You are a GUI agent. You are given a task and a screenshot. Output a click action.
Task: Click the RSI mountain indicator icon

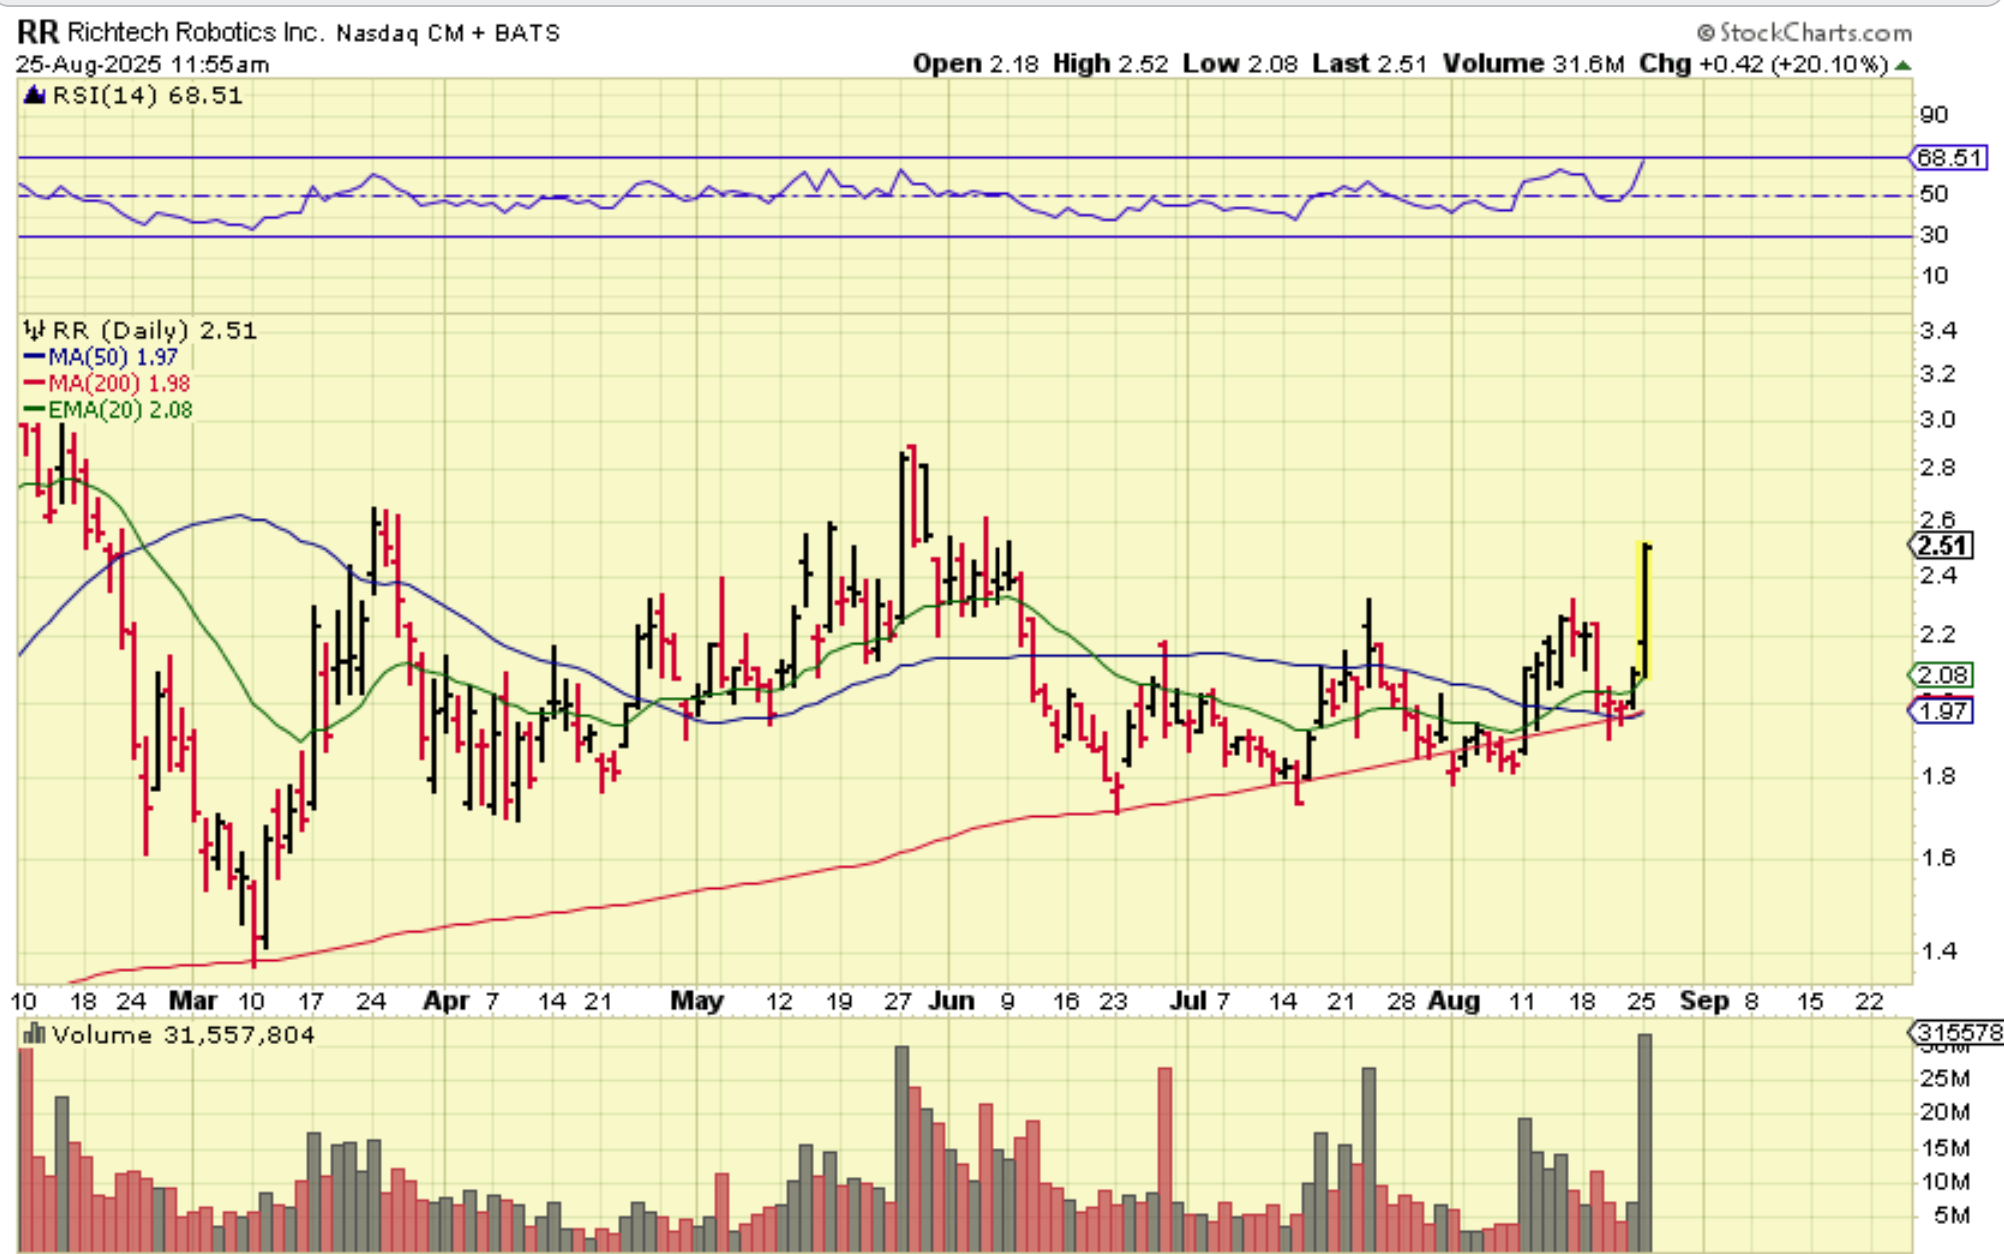point(35,96)
